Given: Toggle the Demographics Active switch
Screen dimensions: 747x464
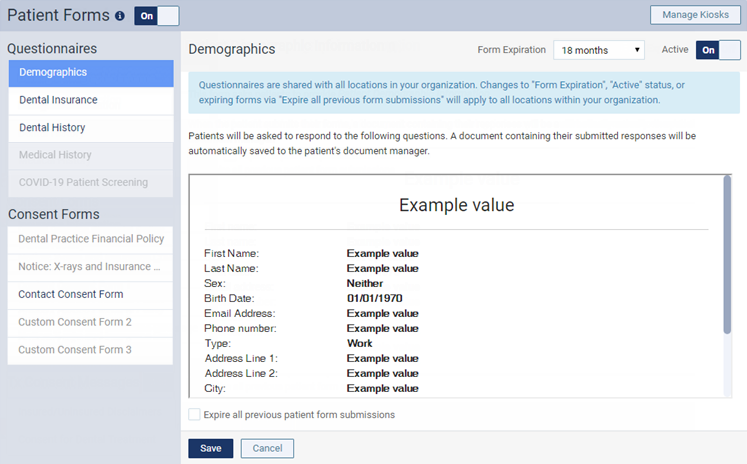Looking at the screenshot, I should 718,50.
